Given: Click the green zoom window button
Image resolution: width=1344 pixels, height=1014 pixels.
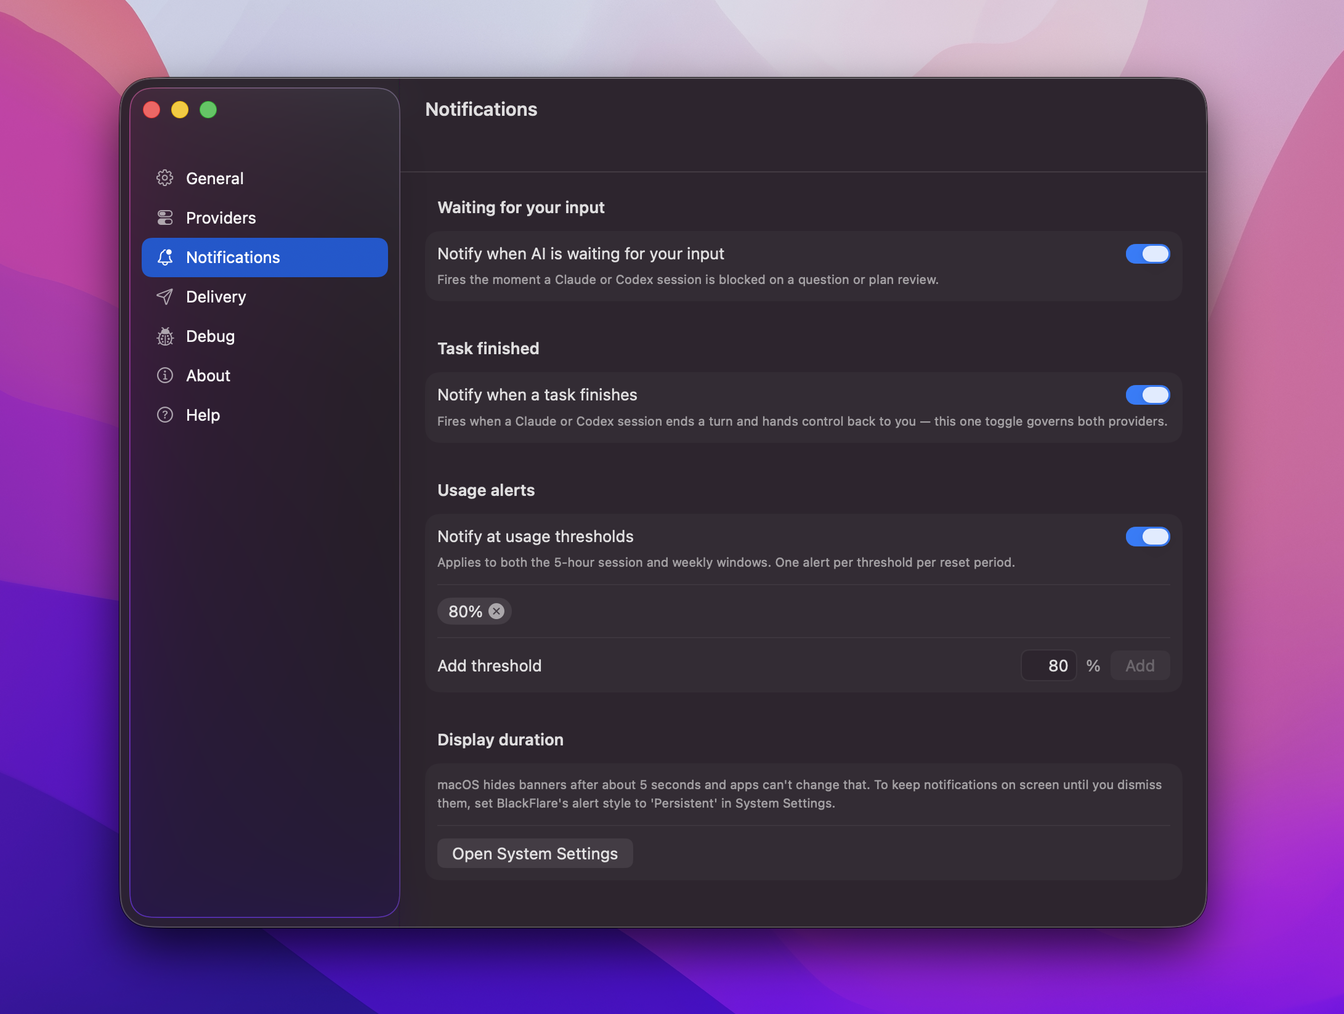Looking at the screenshot, I should coord(208,110).
